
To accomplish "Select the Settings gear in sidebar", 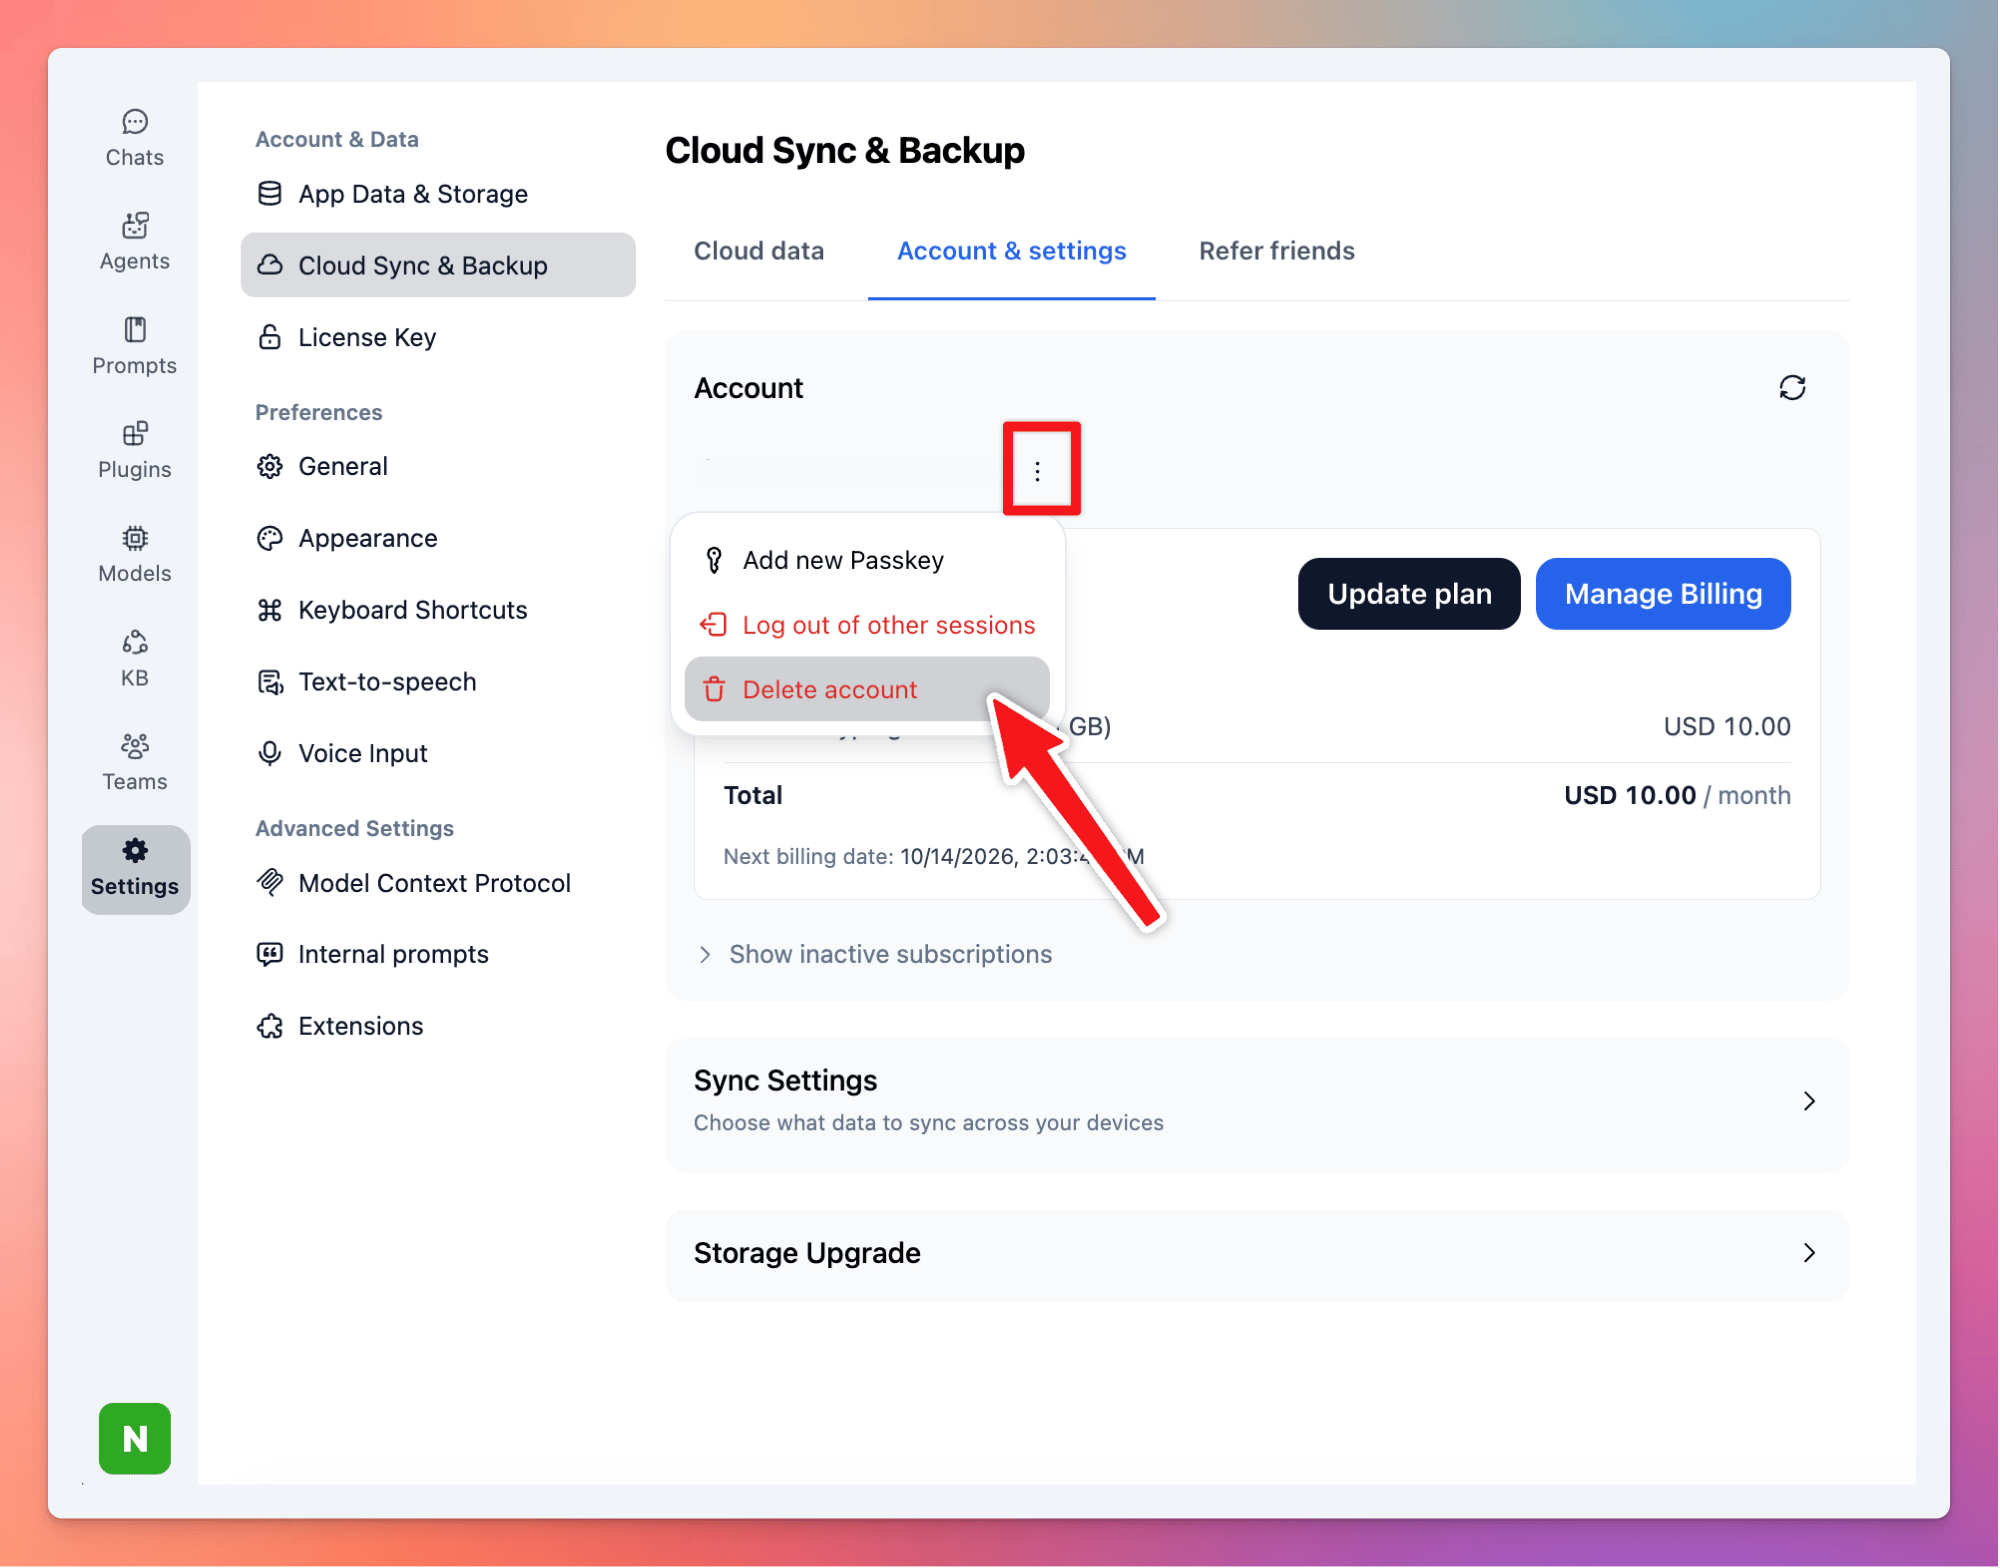I will (135, 868).
